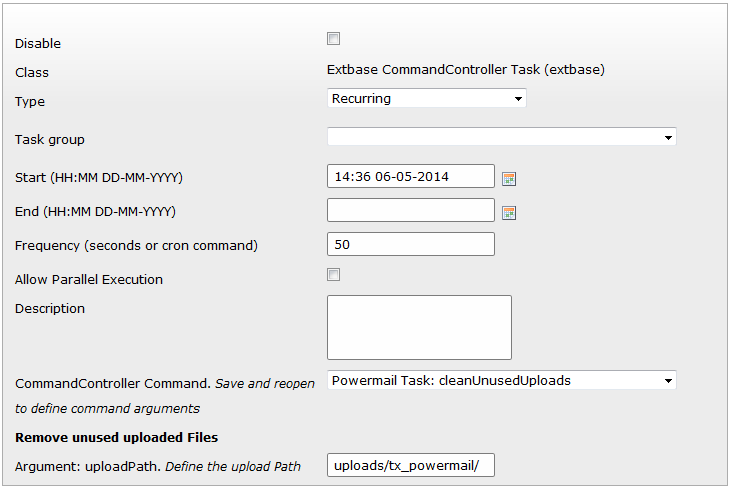Click inside the Description text area
Screen dimensions: 730x489
click(419, 327)
